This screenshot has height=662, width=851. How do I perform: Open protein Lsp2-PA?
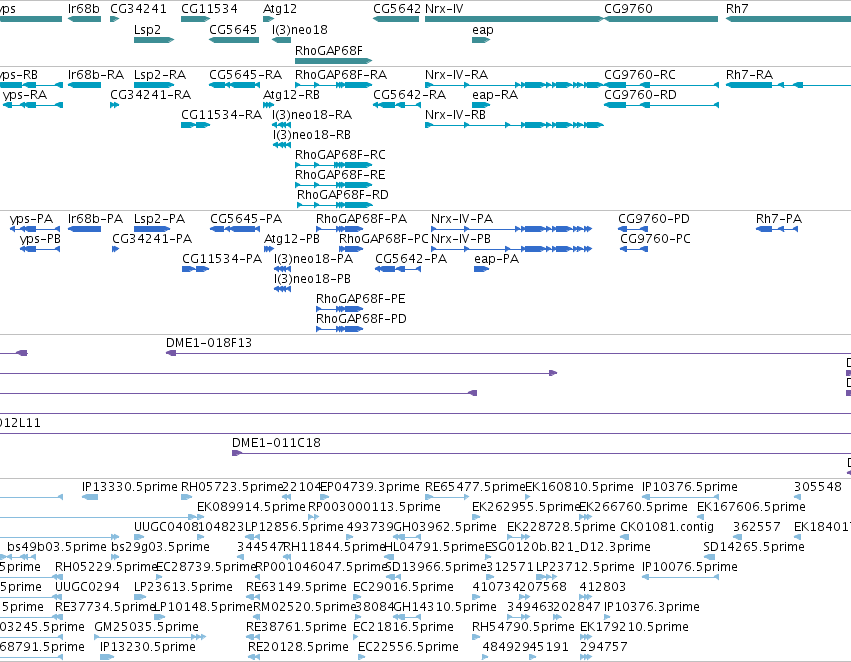159,219
